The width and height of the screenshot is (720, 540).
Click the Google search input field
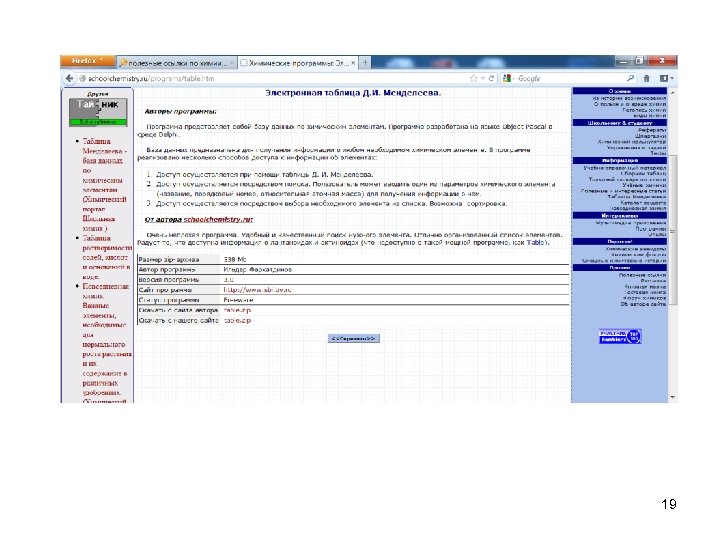point(569,79)
